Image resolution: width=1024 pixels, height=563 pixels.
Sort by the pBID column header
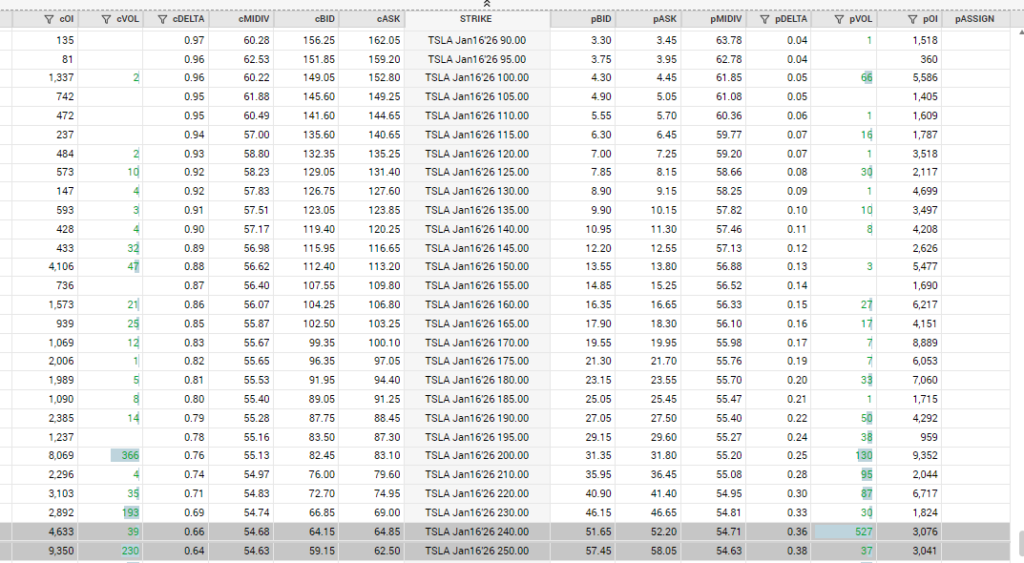pyautogui.click(x=601, y=20)
